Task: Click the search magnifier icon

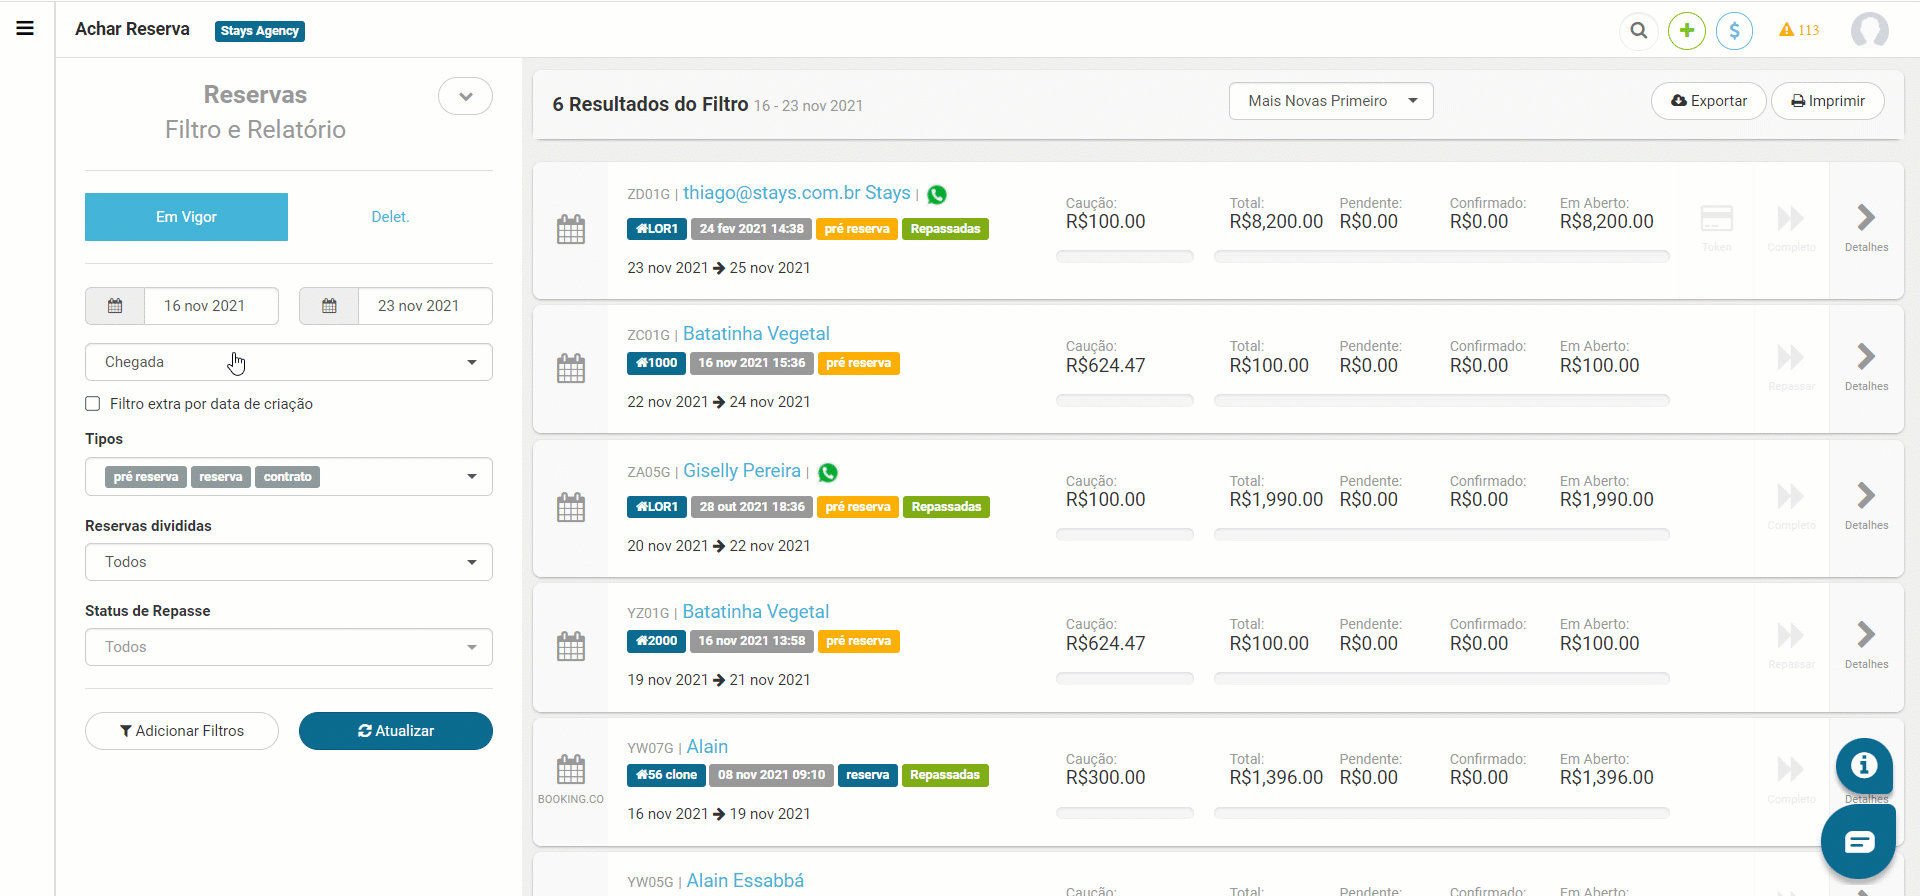Action: 1638,30
